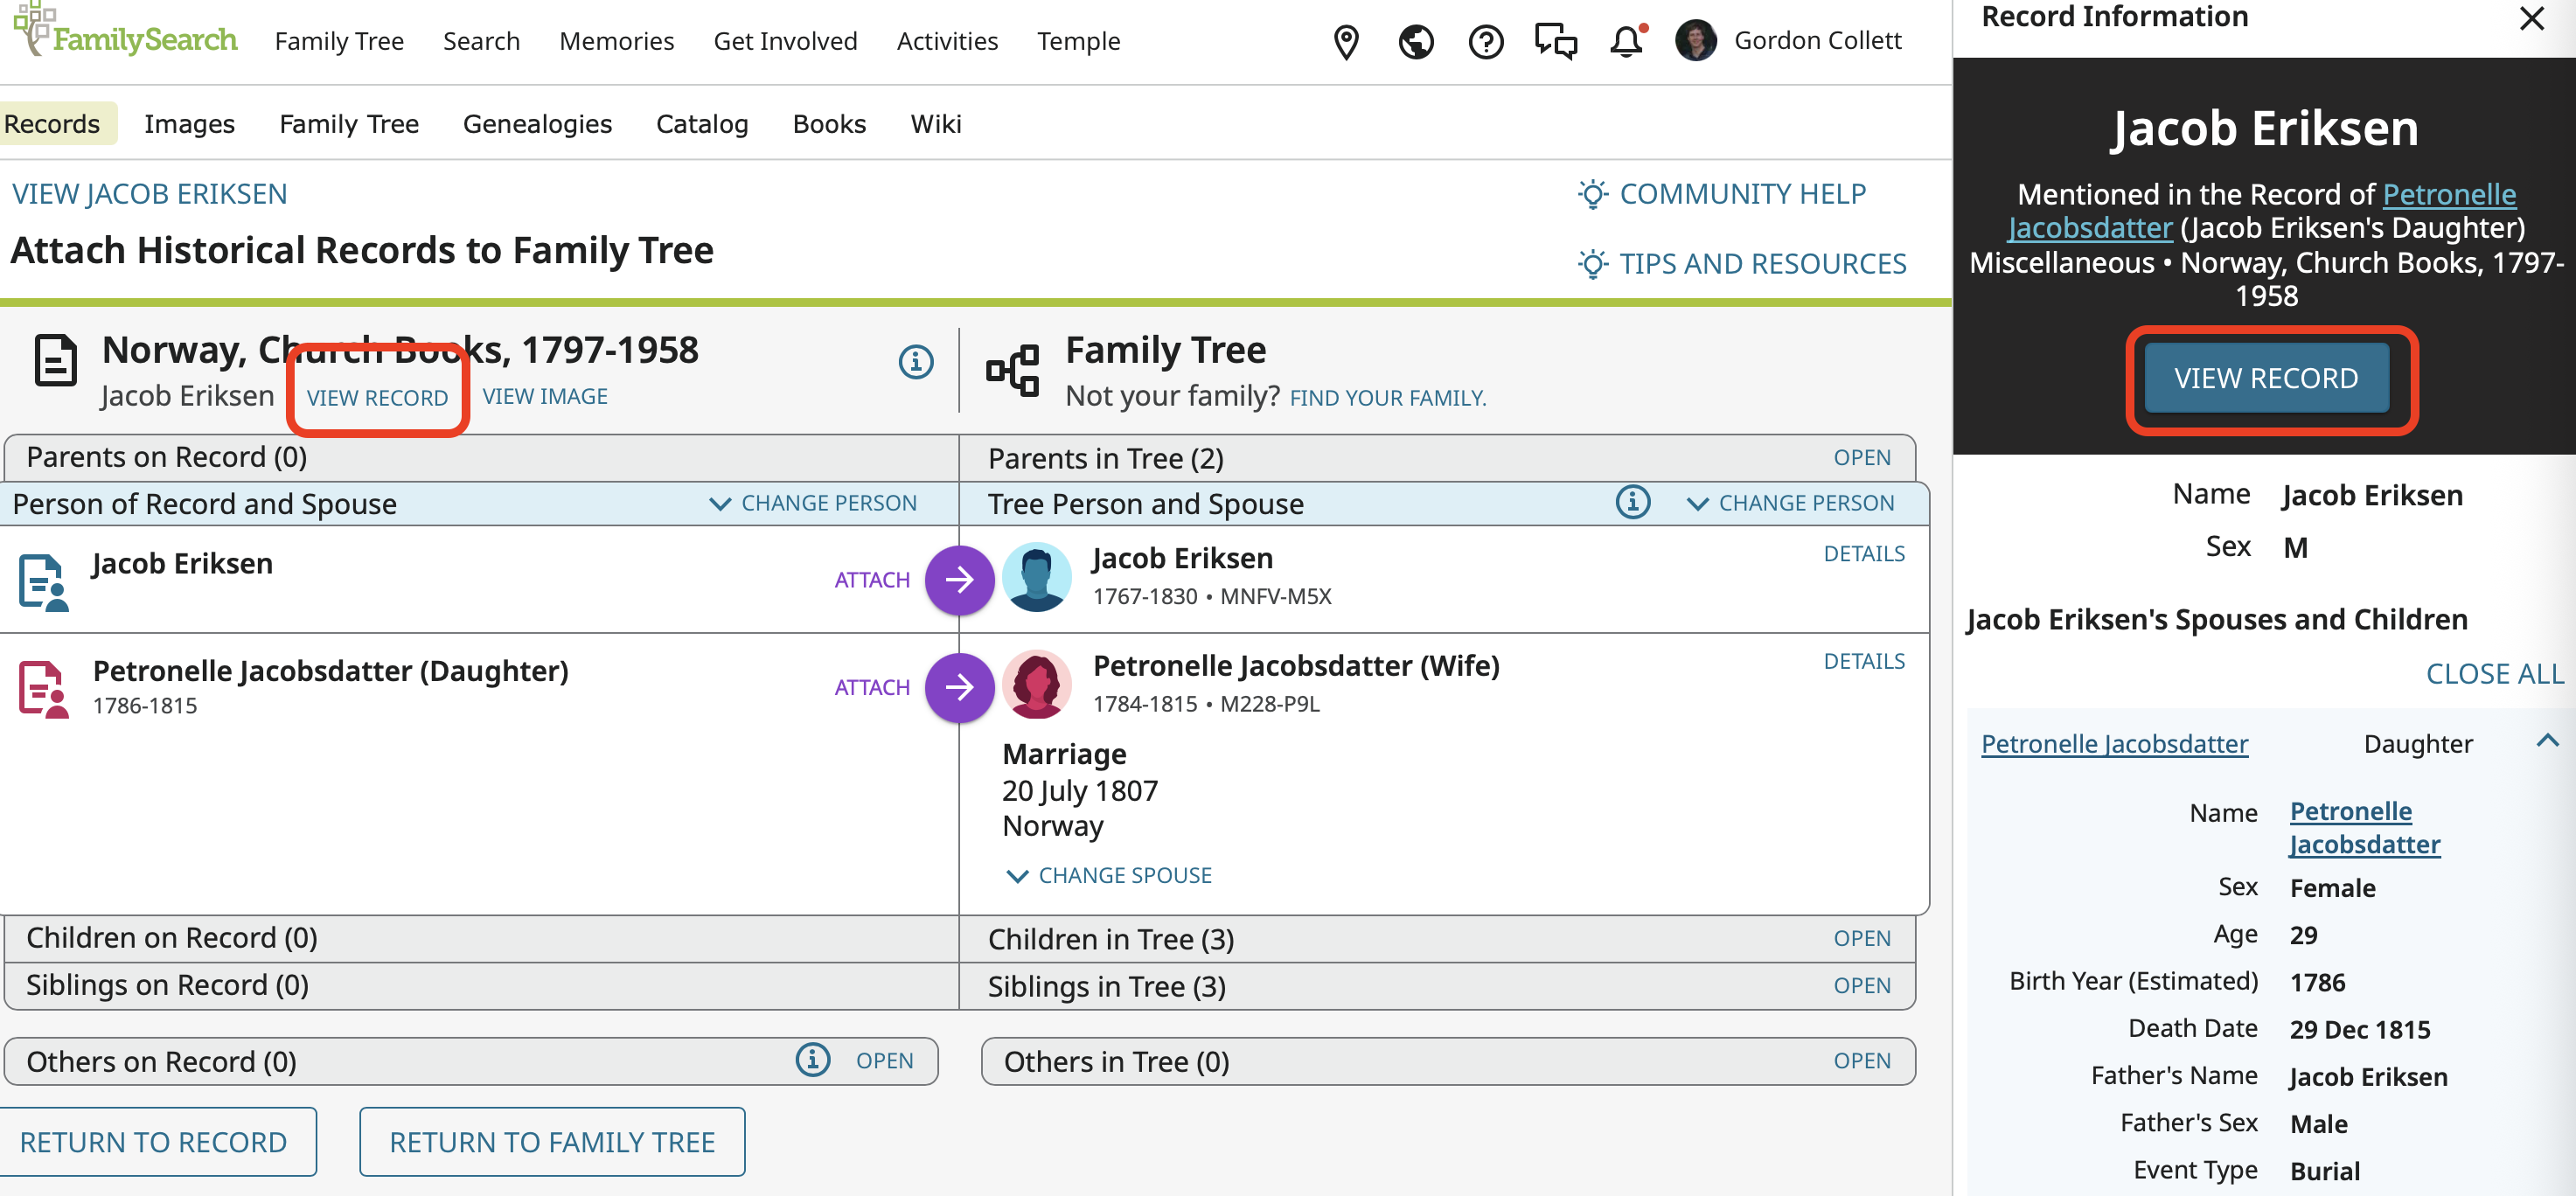Open the globe language selector icon
This screenshot has height=1196, width=2576.
point(1415,42)
